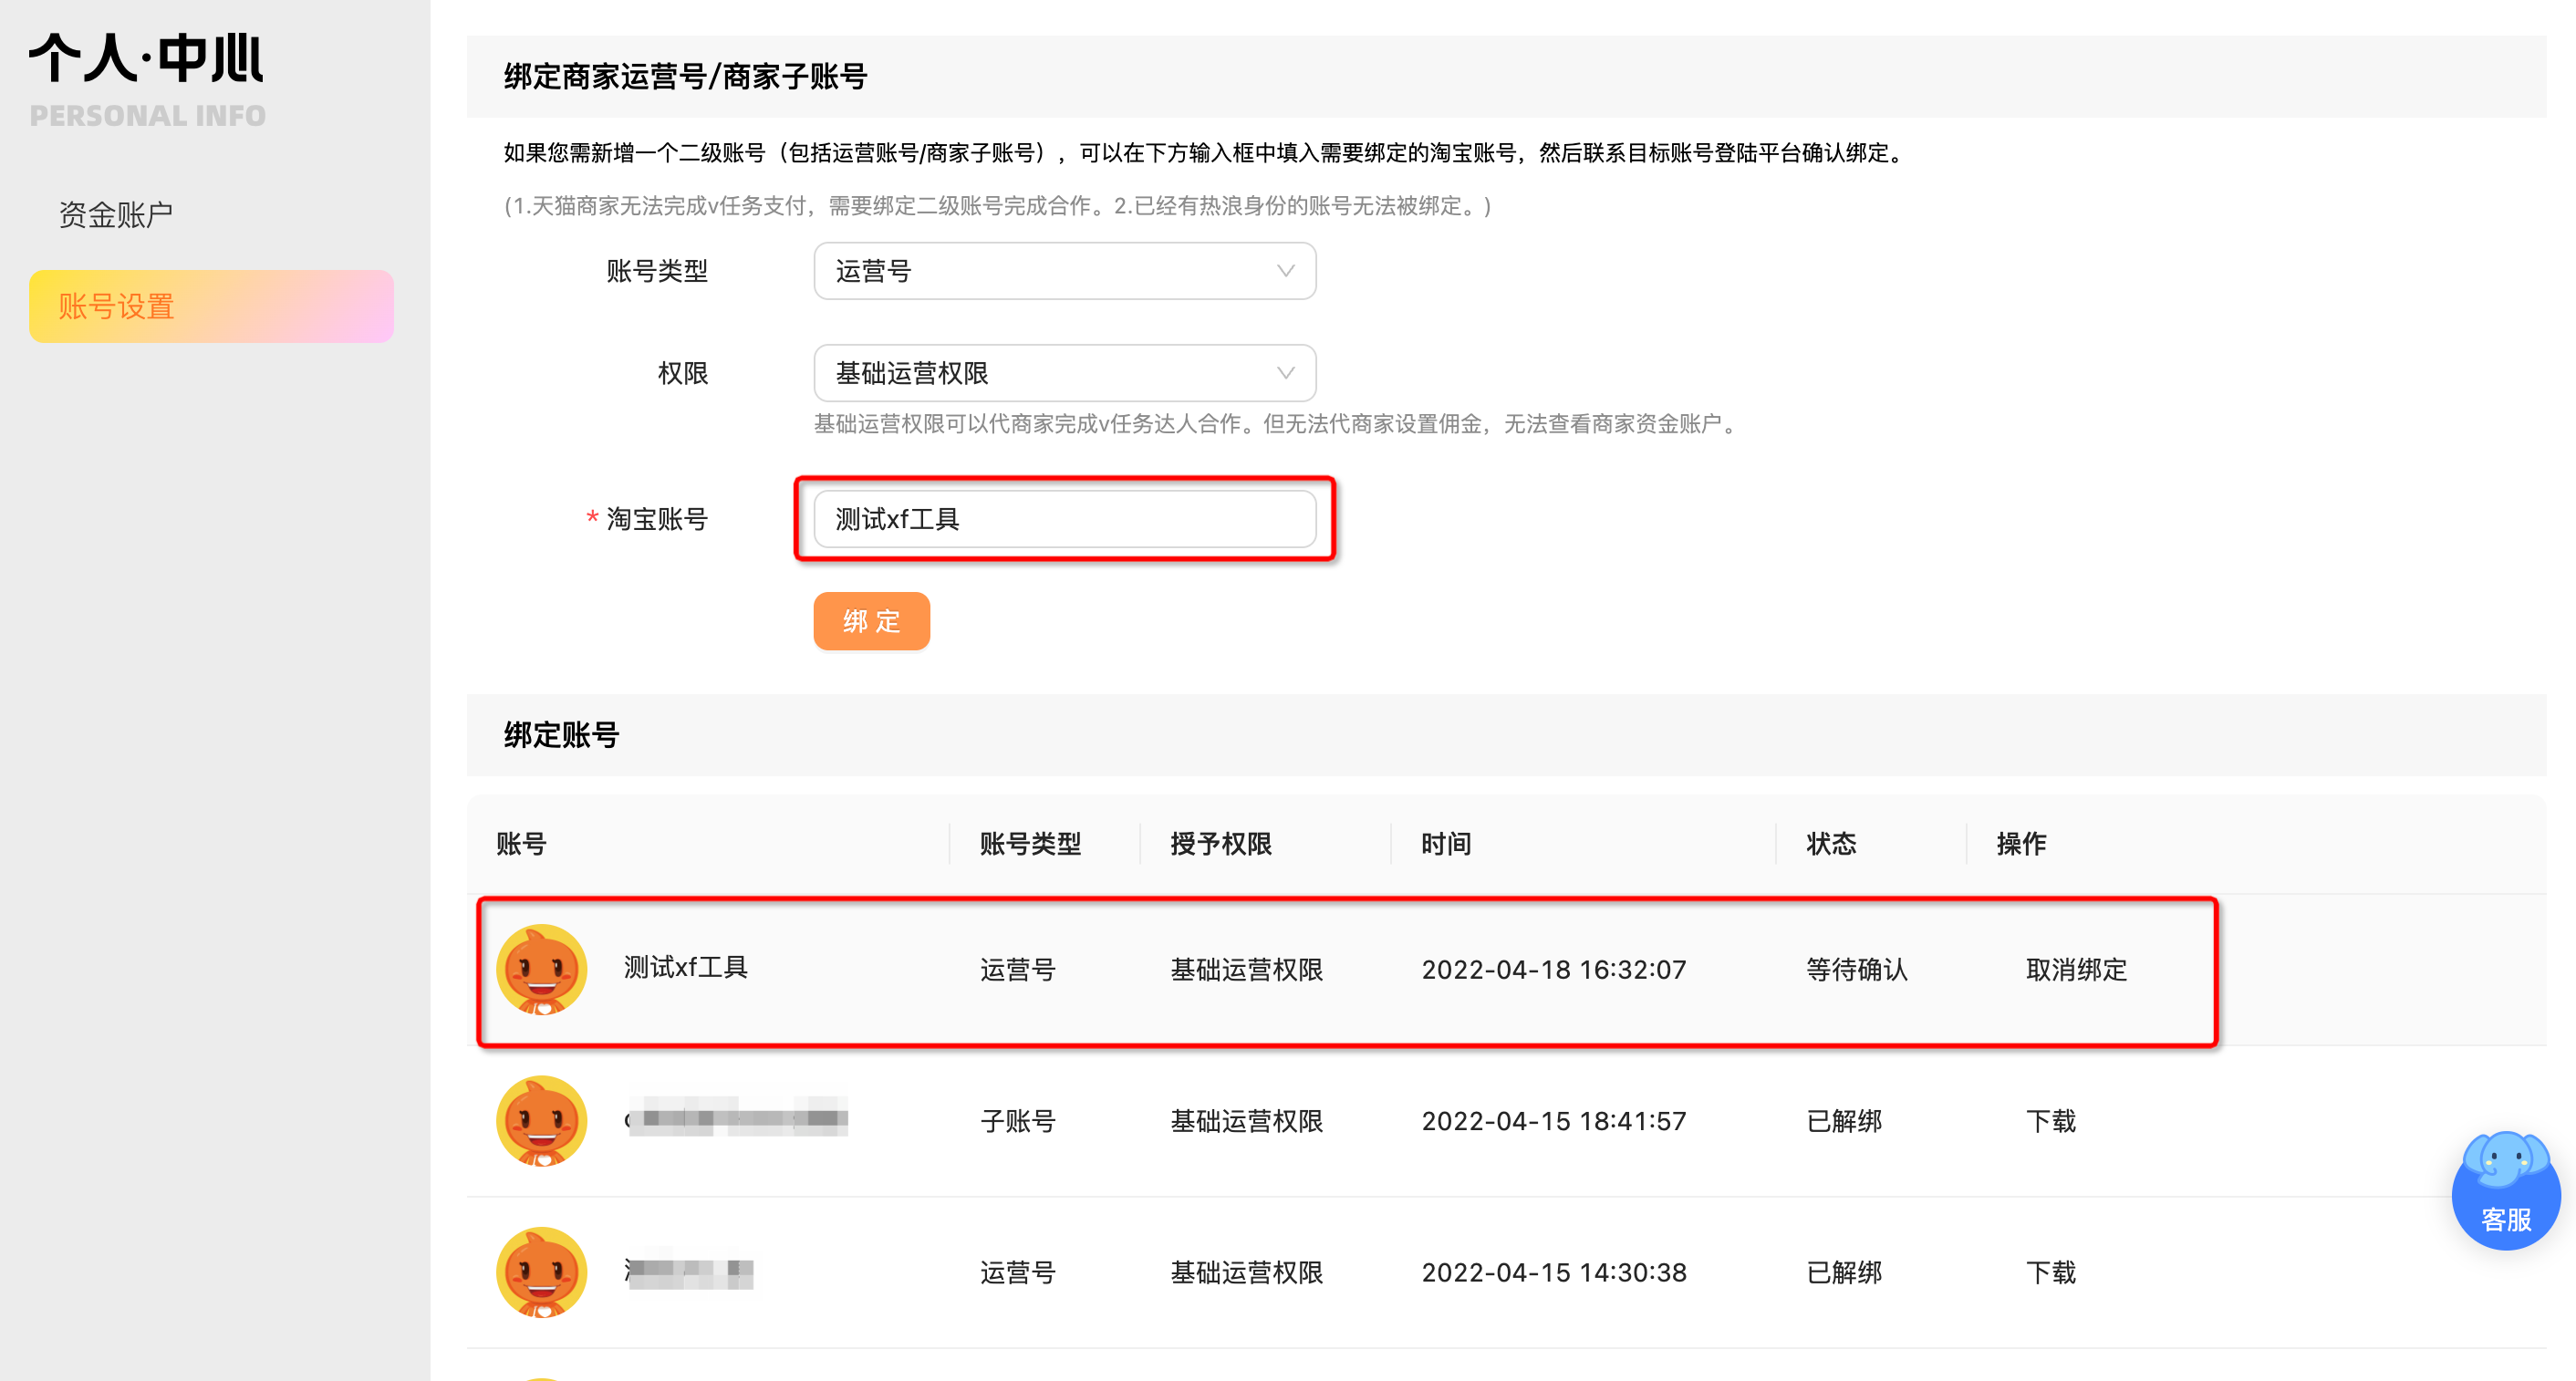The image size is (2576, 1381).
Task: Click the avatar of 测试xf工具 account
Action: click(541, 969)
